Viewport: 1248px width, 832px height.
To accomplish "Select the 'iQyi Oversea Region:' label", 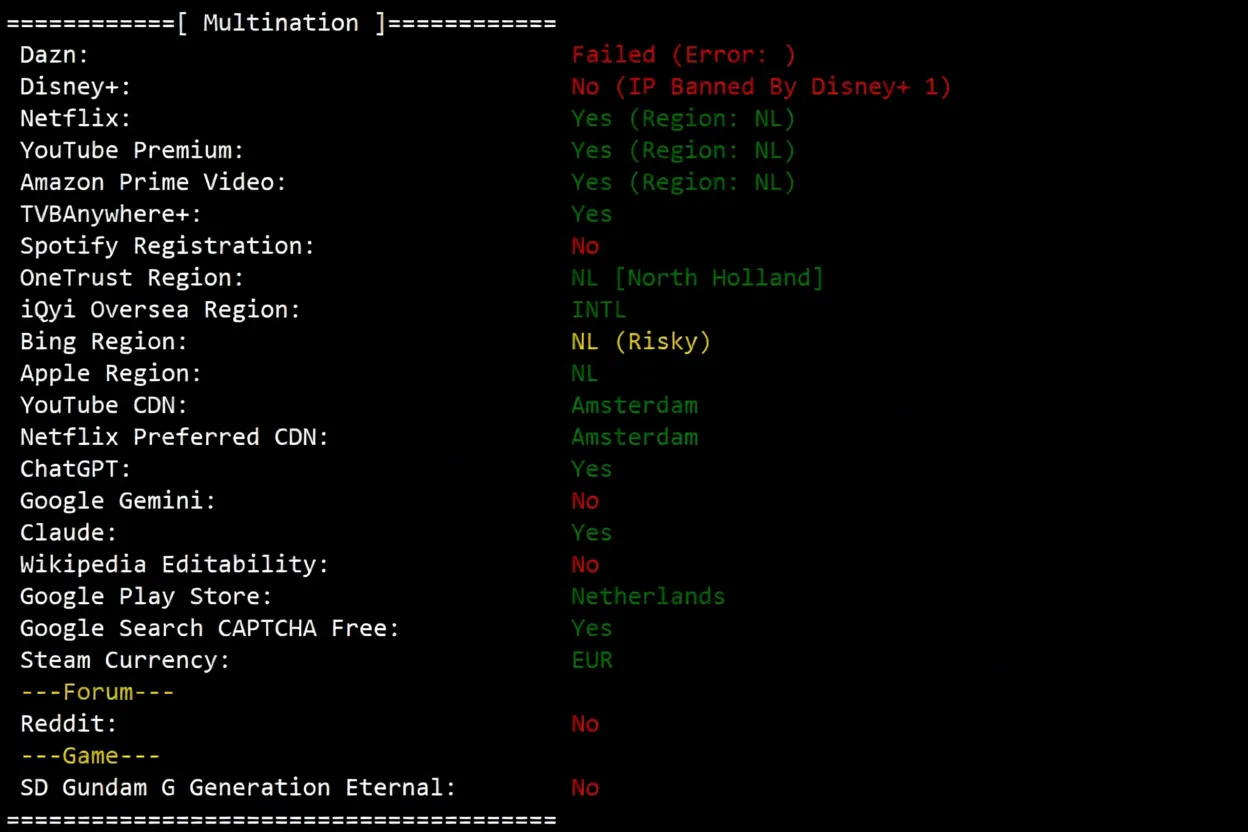I will click(x=160, y=311).
